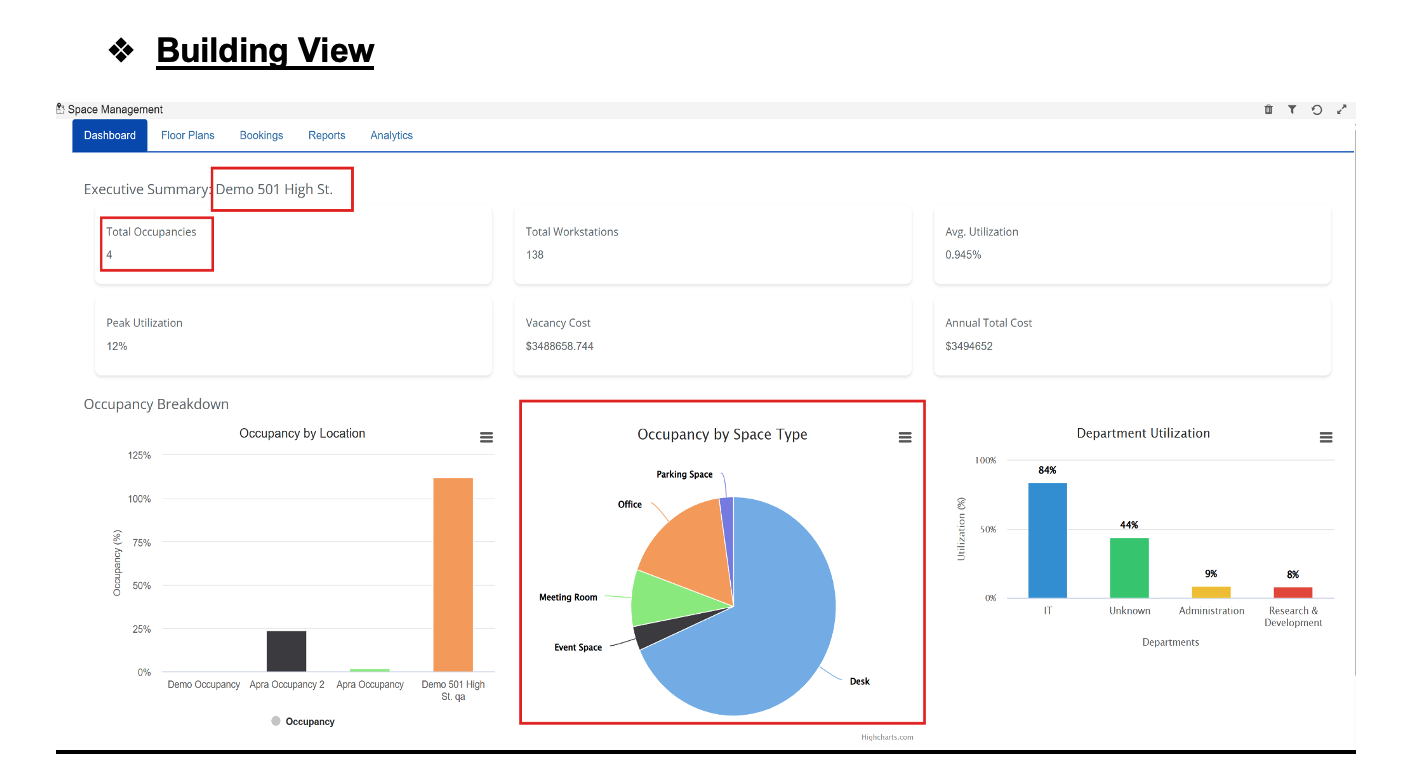Click the blue Desk pie slice
Image resolution: width=1424 pixels, height=780 pixels.
(x=780, y=620)
